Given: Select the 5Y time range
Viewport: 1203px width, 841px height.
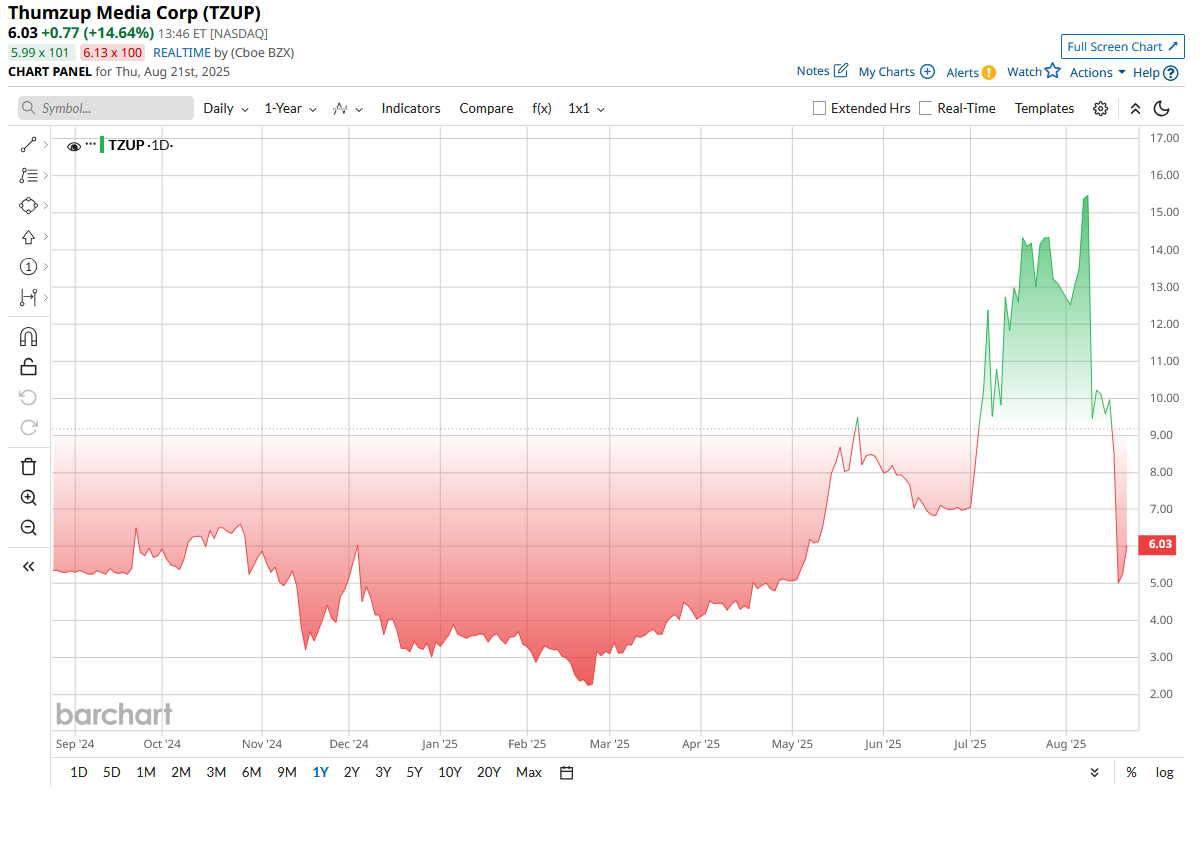Looking at the screenshot, I should (414, 772).
